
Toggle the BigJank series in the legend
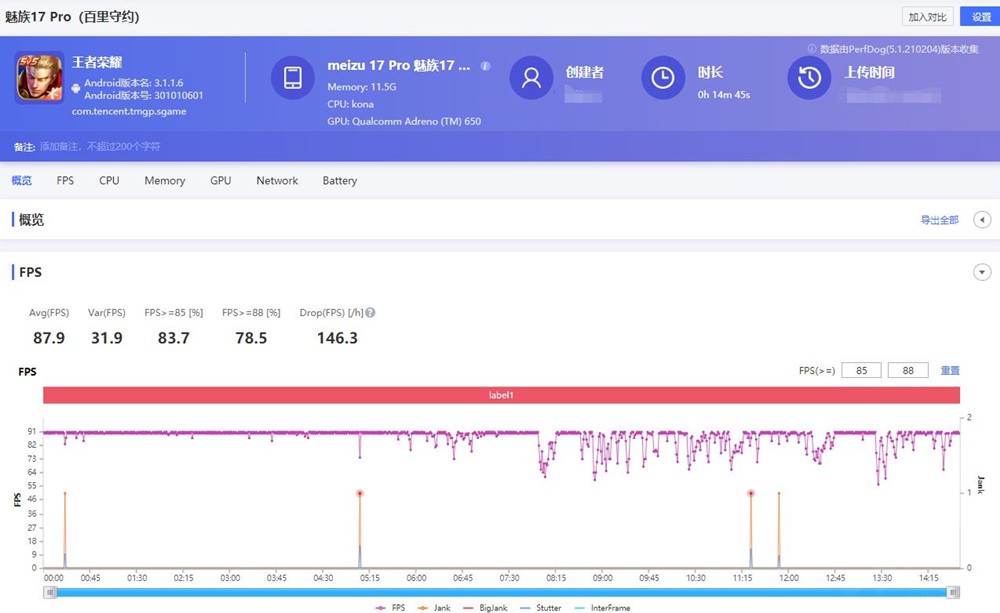485,608
